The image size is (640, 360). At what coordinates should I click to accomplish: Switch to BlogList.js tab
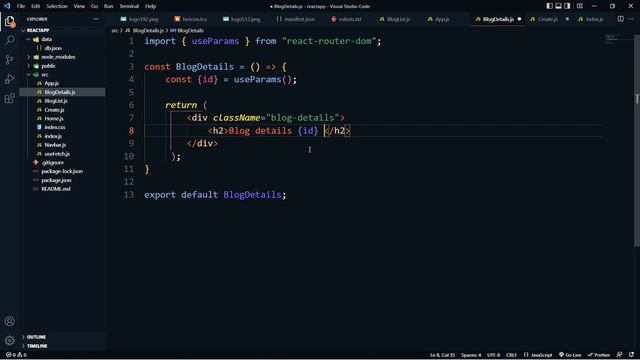[395, 19]
